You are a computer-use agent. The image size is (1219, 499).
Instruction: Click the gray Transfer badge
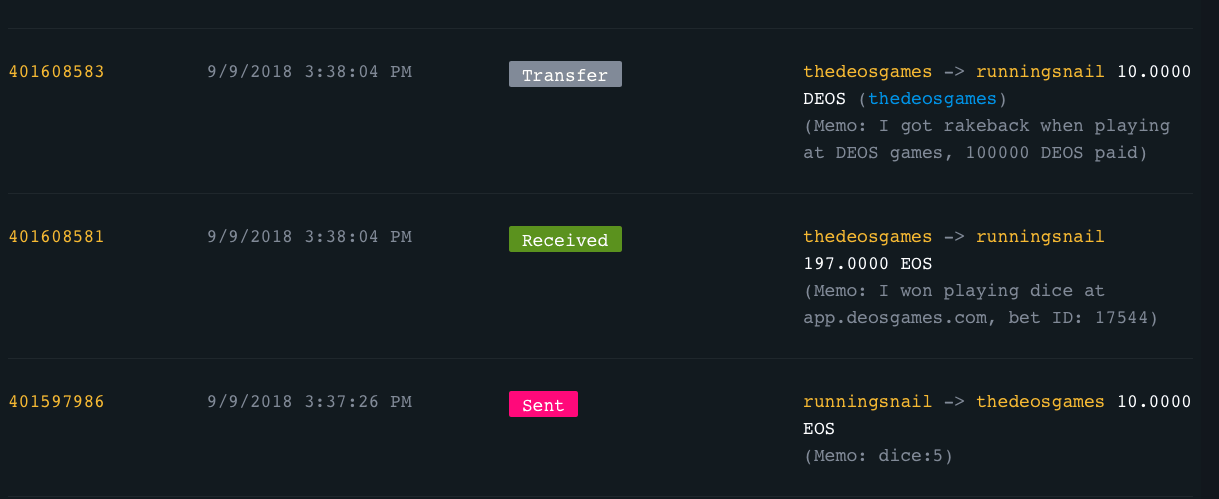click(x=565, y=75)
